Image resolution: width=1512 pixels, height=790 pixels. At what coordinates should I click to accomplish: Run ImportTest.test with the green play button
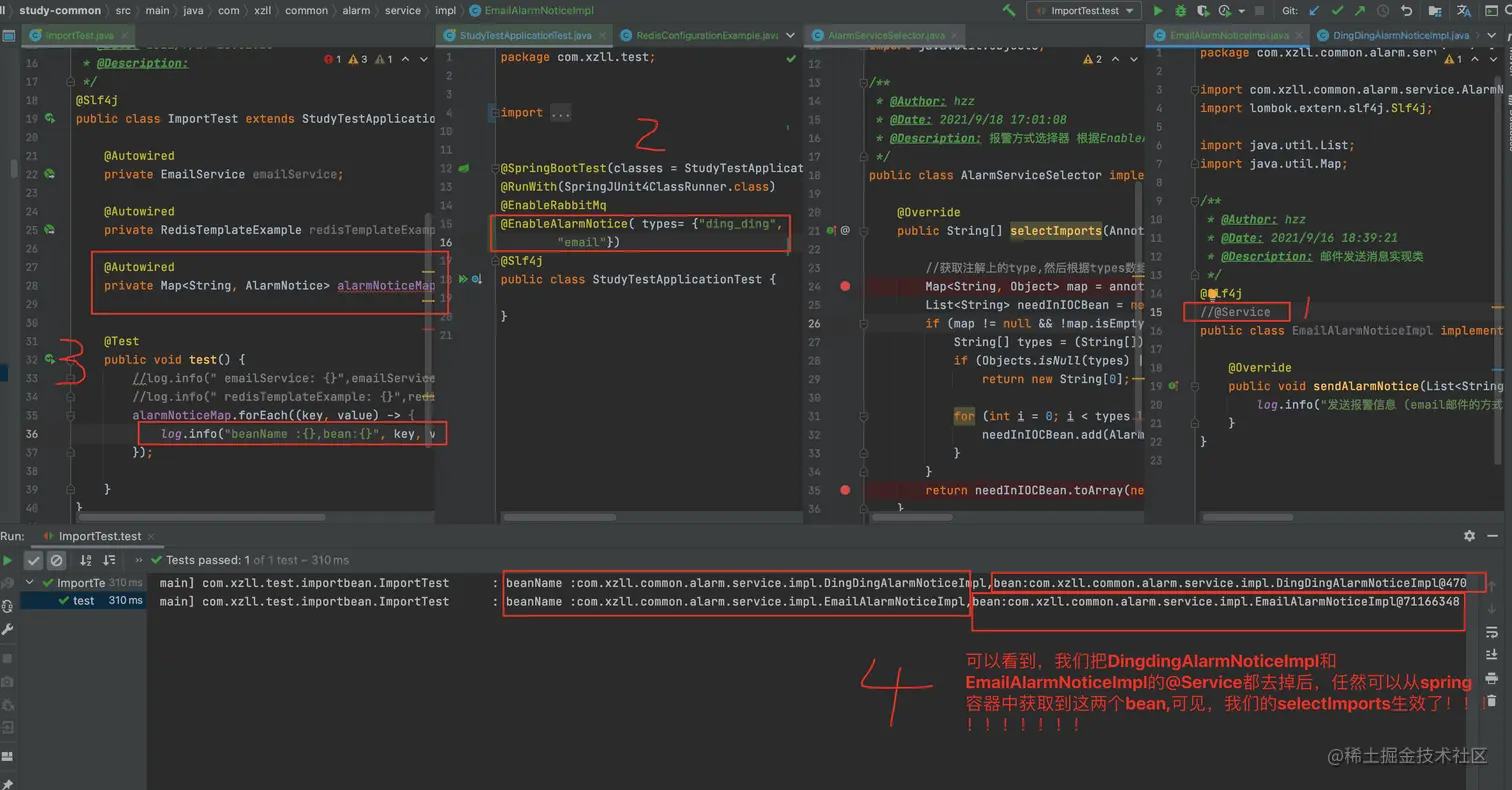[x=1158, y=10]
